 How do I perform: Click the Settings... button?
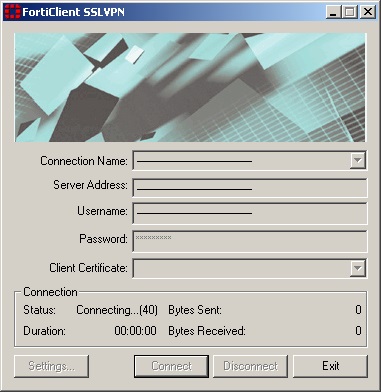point(52,366)
